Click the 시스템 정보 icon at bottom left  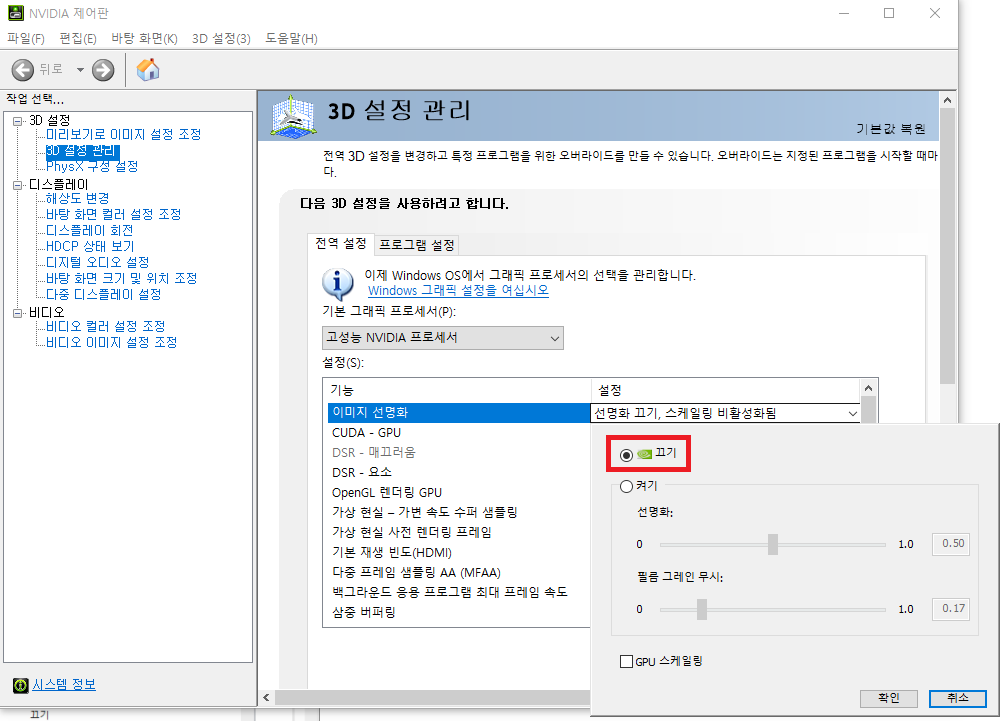[20, 685]
